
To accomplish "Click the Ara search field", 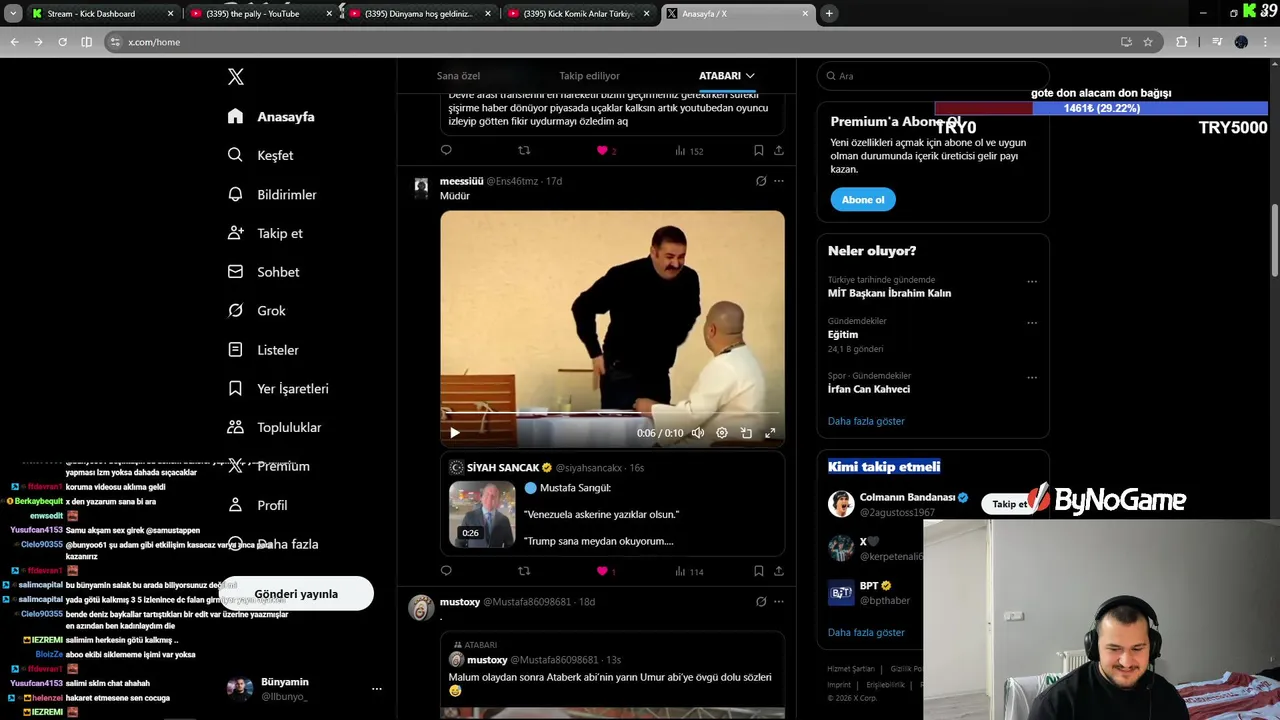I will tap(933, 76).
